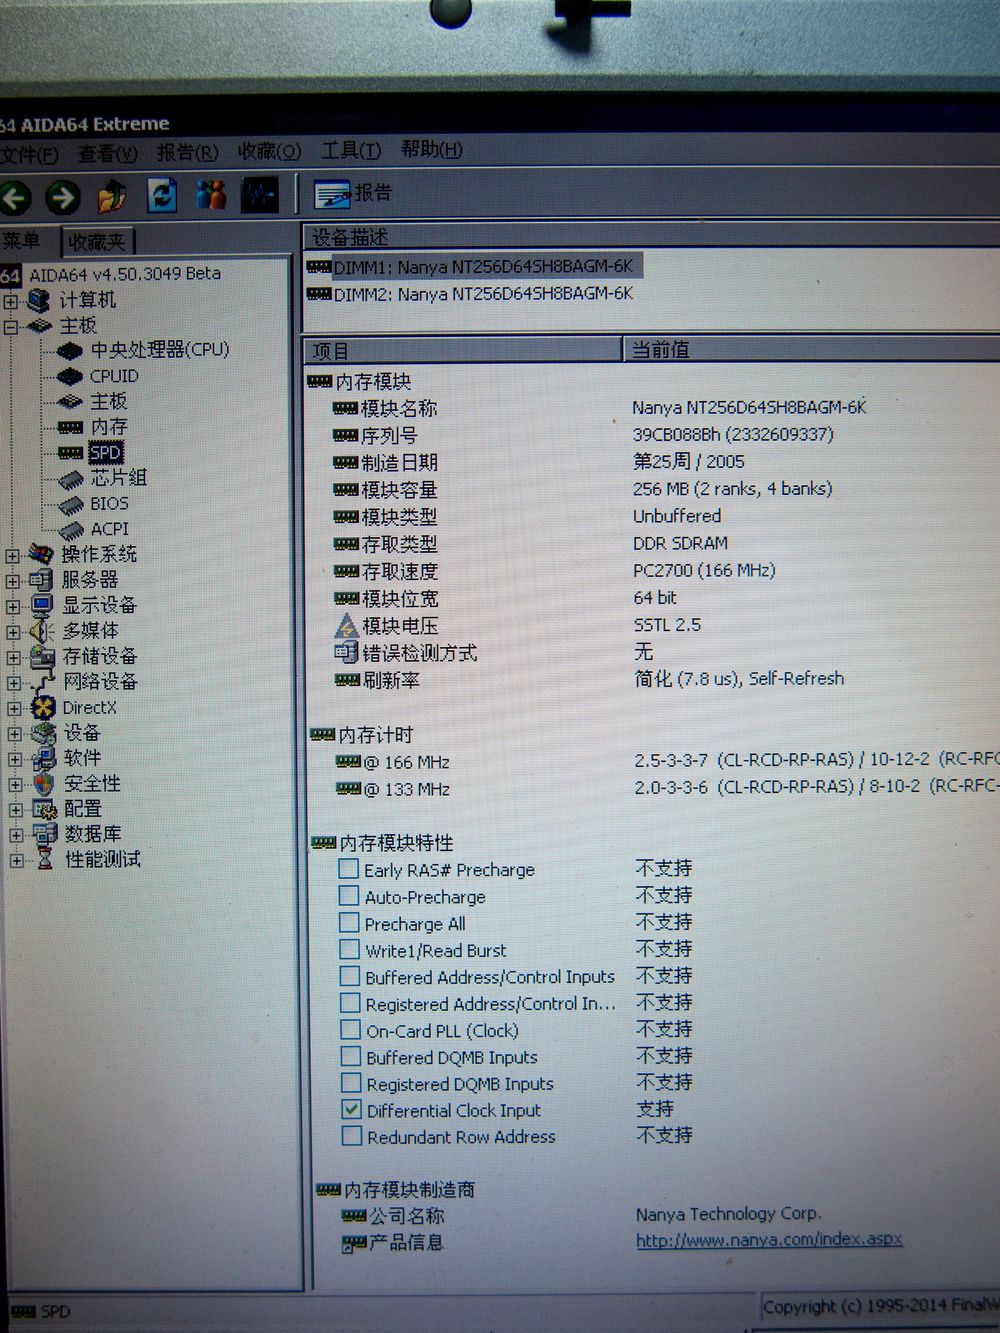Switch to the 菜单 tab

pos(21,240)
